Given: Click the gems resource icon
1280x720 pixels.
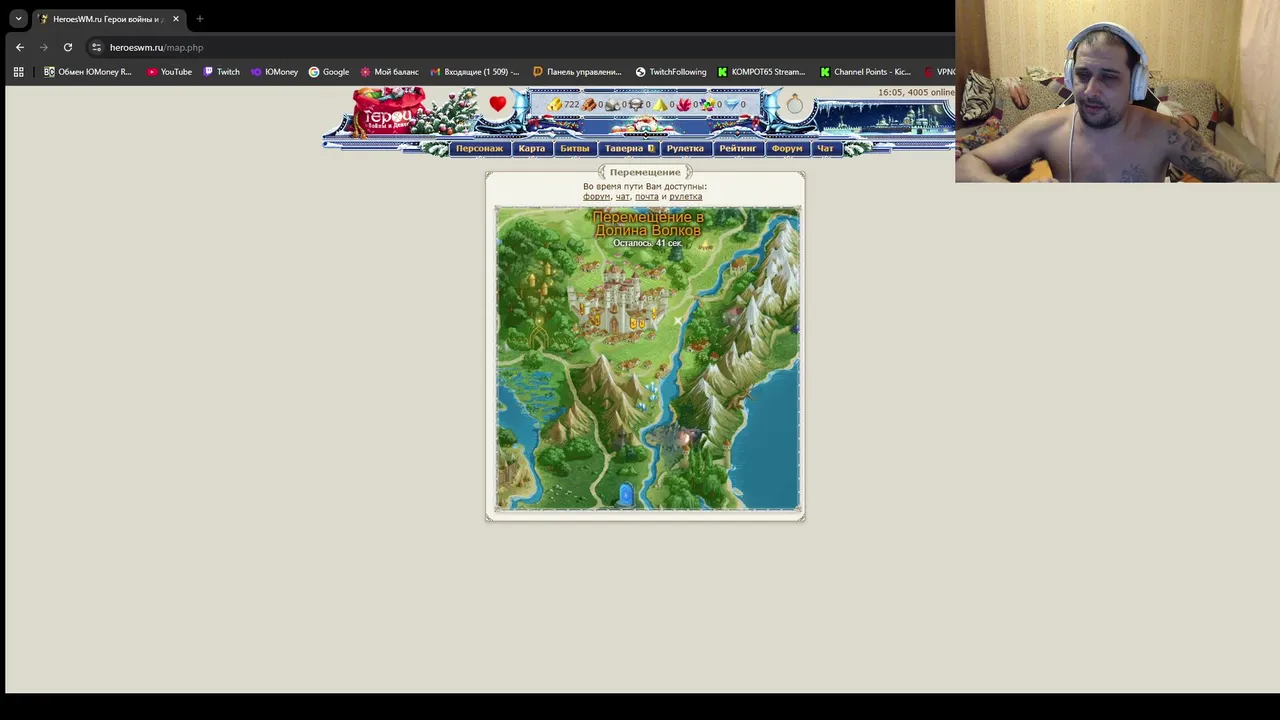Looking at the screenshot, I should tap(707, 104).
